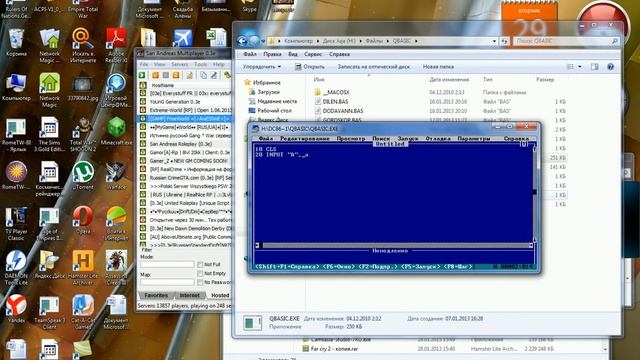The image size is (640, 360).
Task: Click the Размер column header in Explorer
Action: 545,80
